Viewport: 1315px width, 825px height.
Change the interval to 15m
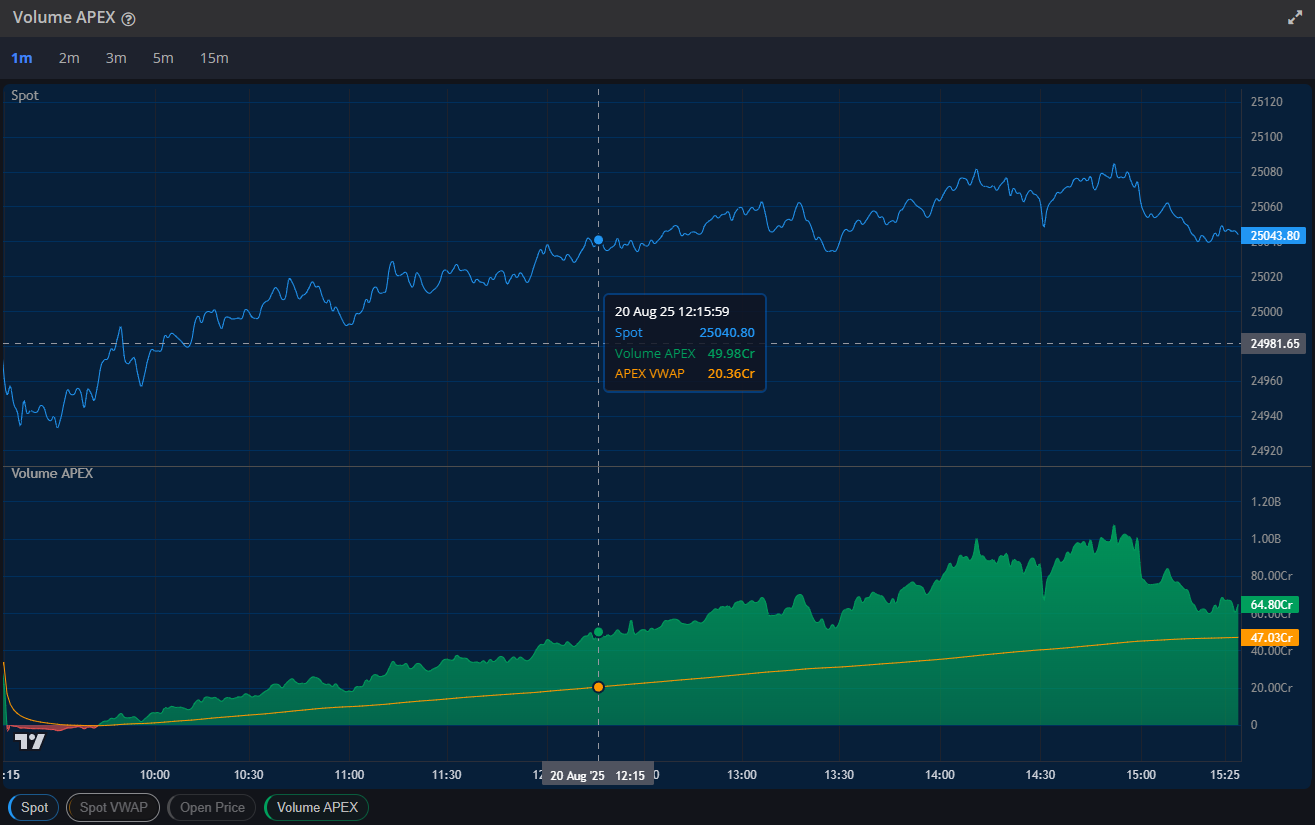[x=214, y=58]
